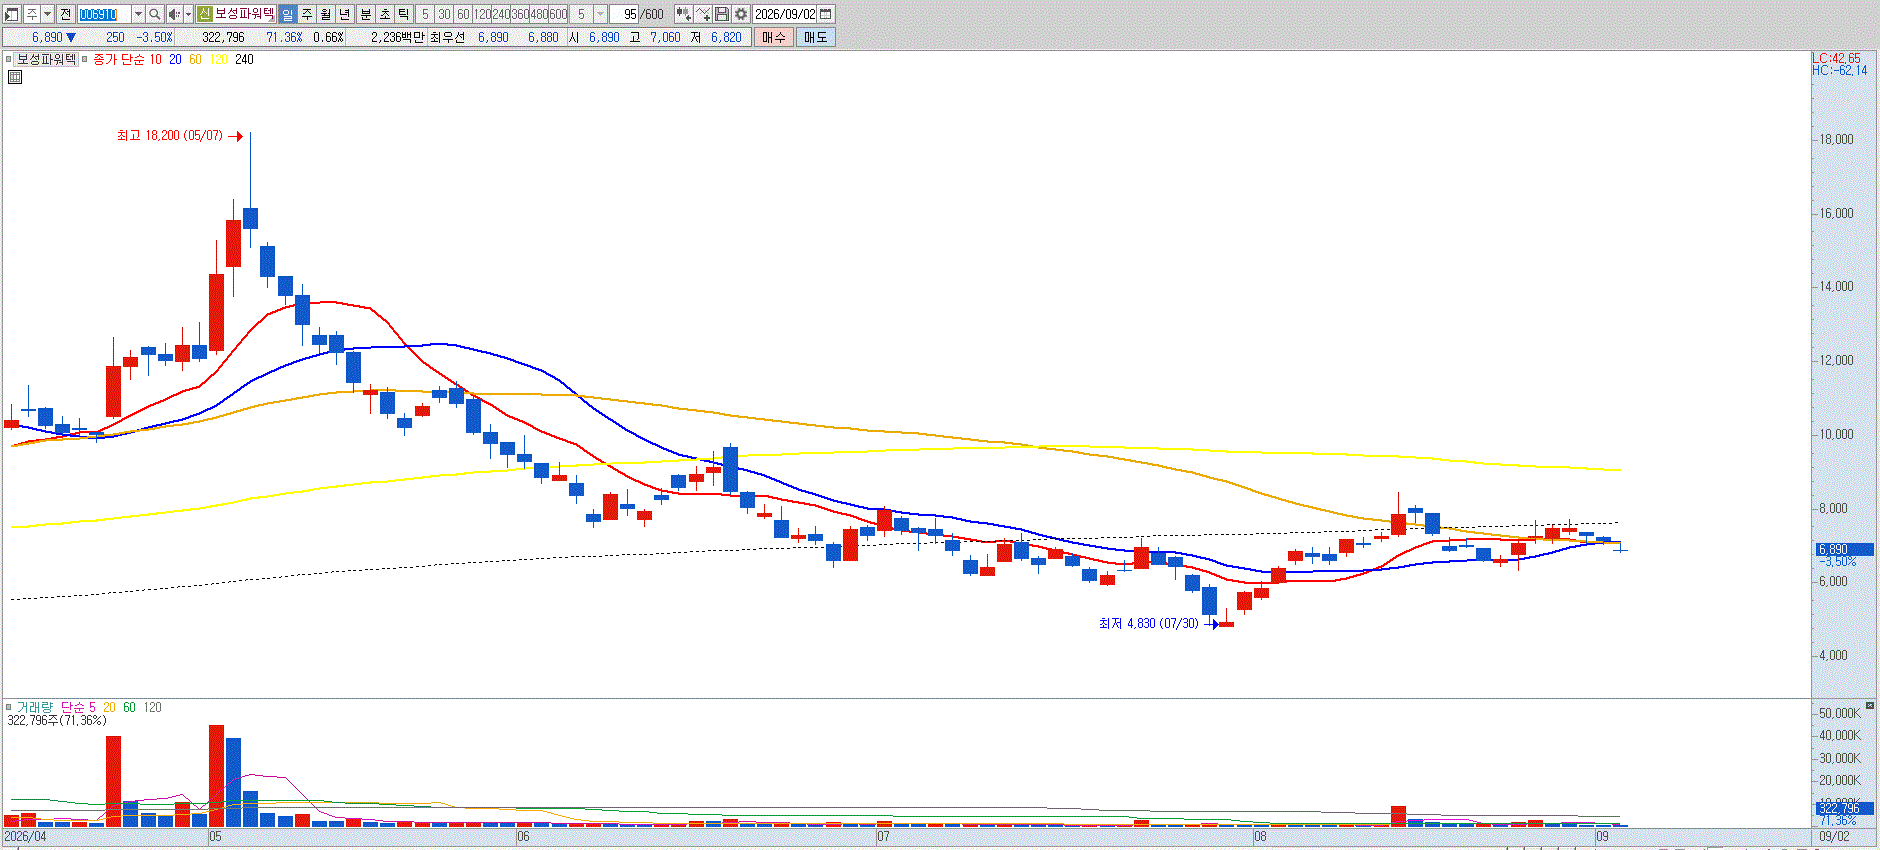
Task: Click the 09/02 date label at axis corner
Action: 1834,836
